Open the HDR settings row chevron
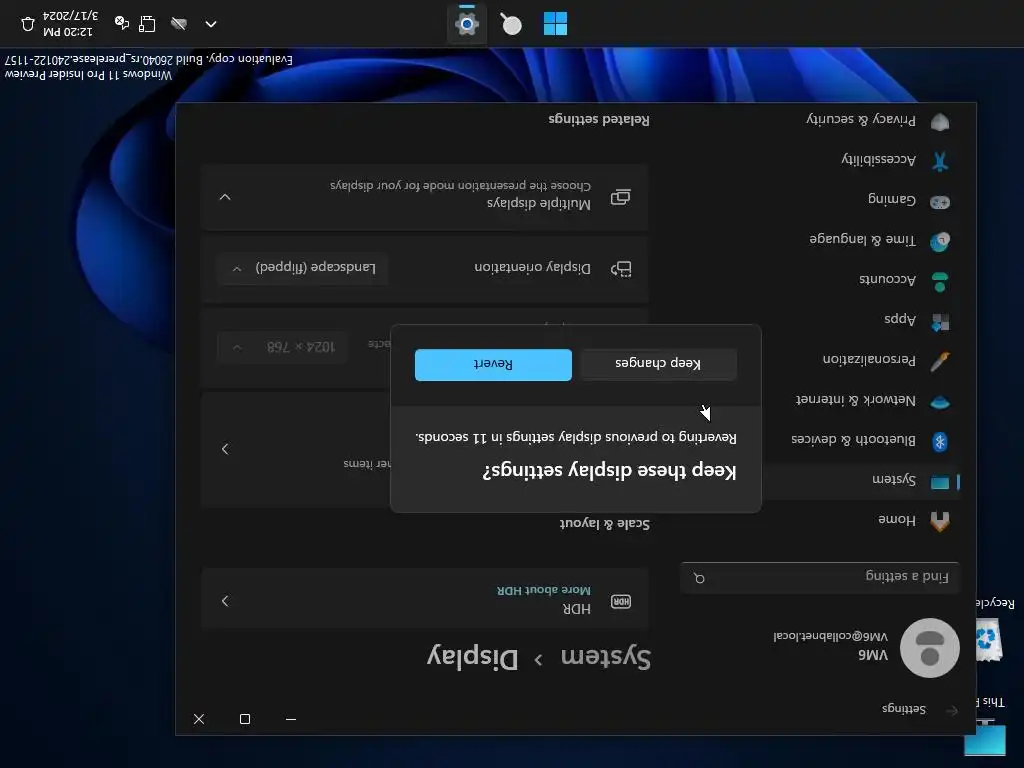Image resolution: width=1024 pixels, height=768 pixels. click(x=225, y=601)
